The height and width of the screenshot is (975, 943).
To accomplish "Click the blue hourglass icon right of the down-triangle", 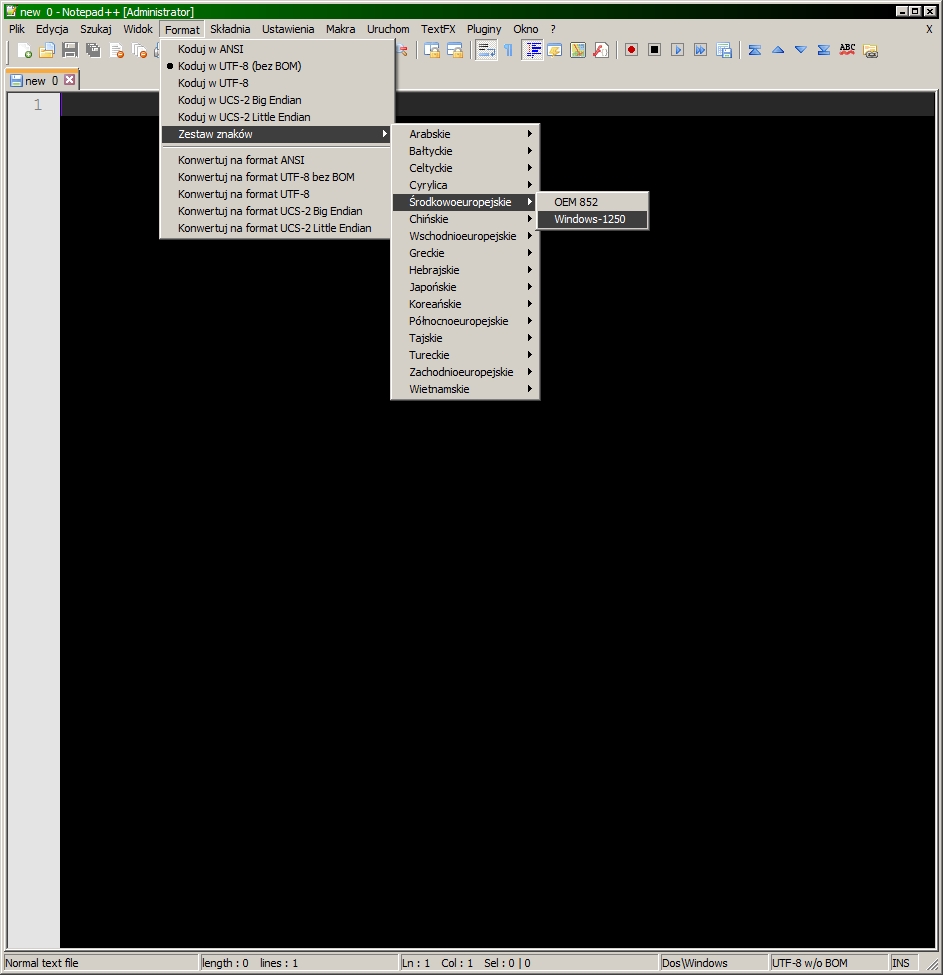I will (824, 50).
